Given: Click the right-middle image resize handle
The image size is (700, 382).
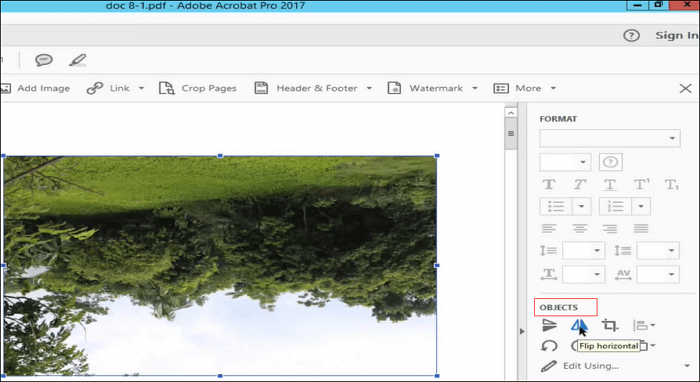Looking at the screenshot, I should pos(437,266).
